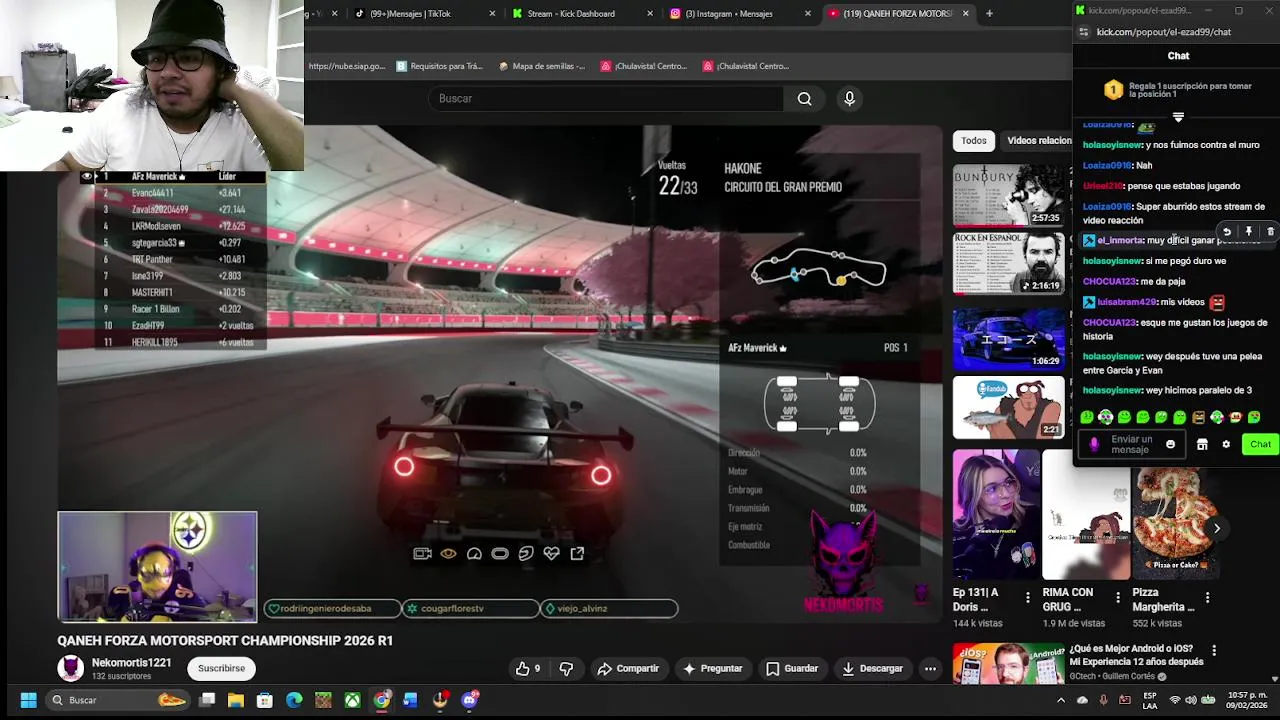
Task: Open options menu for Pizza Margherita video
Action: [1207, 598]
